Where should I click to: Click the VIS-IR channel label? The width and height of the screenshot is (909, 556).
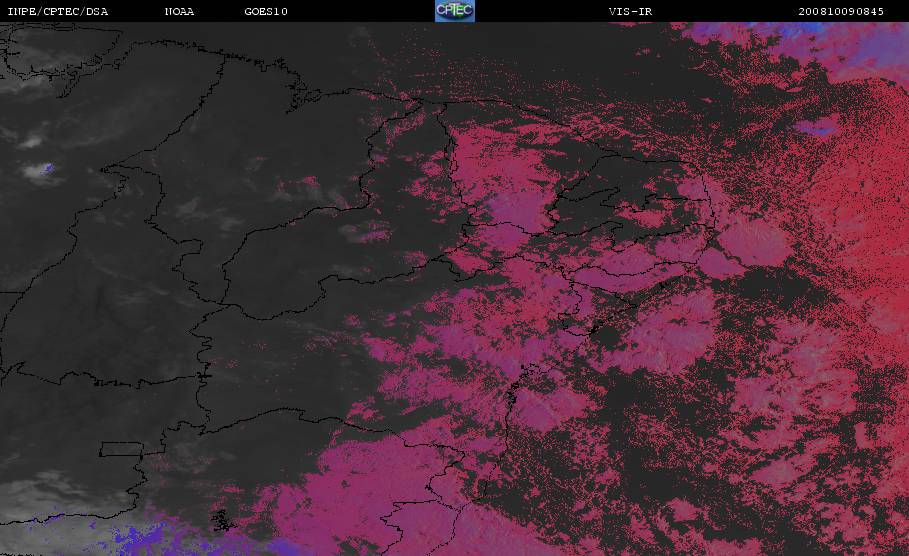[630, 12]
